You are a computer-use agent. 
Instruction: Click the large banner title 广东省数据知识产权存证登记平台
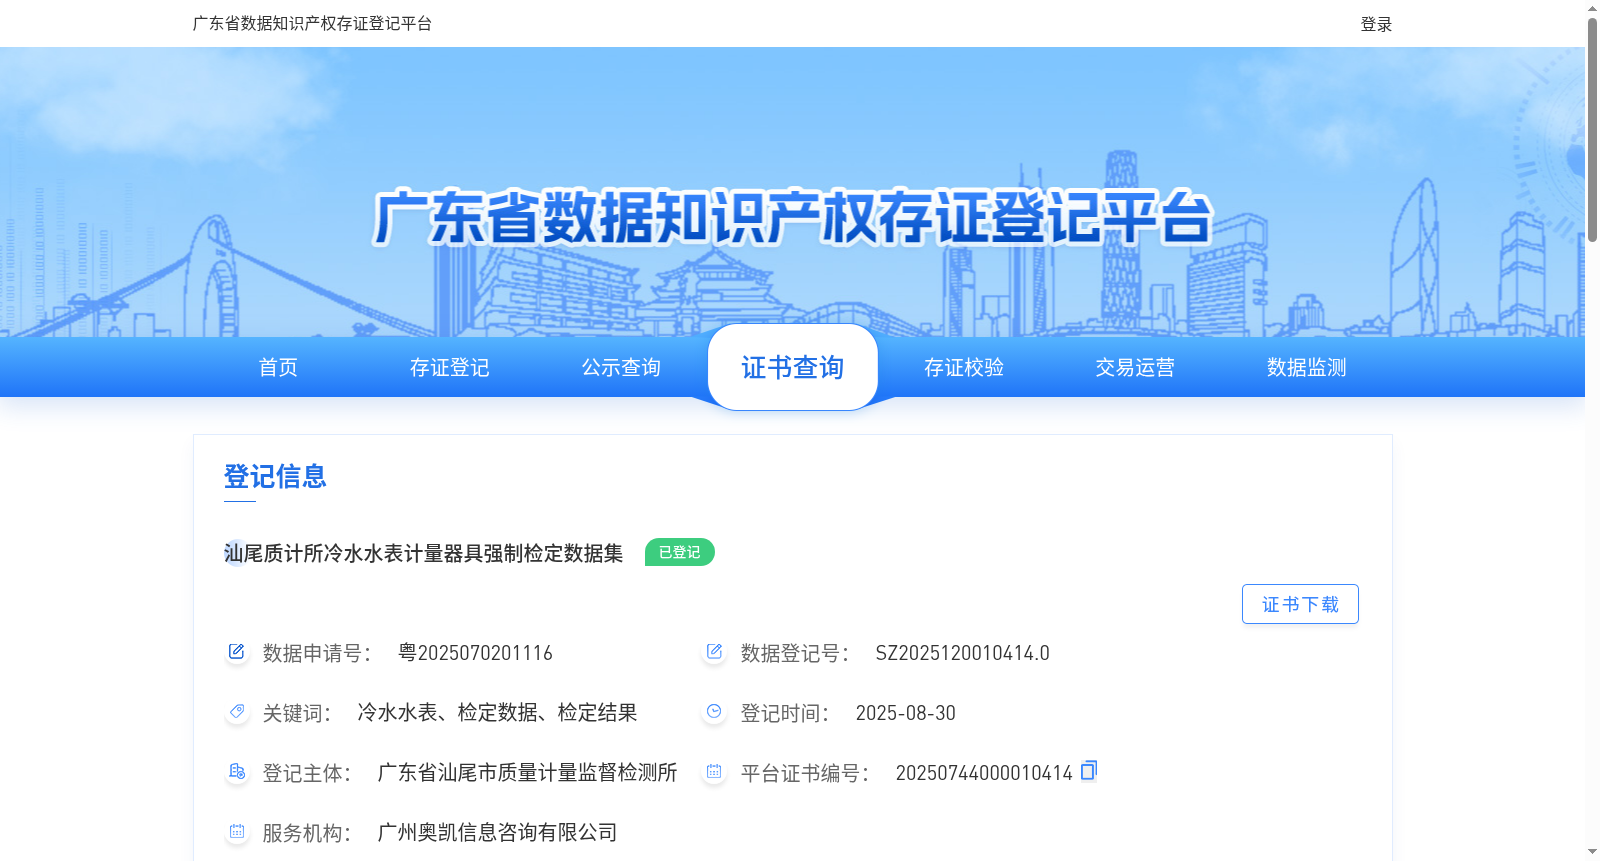pyautogui.click(x=793, y=217)
